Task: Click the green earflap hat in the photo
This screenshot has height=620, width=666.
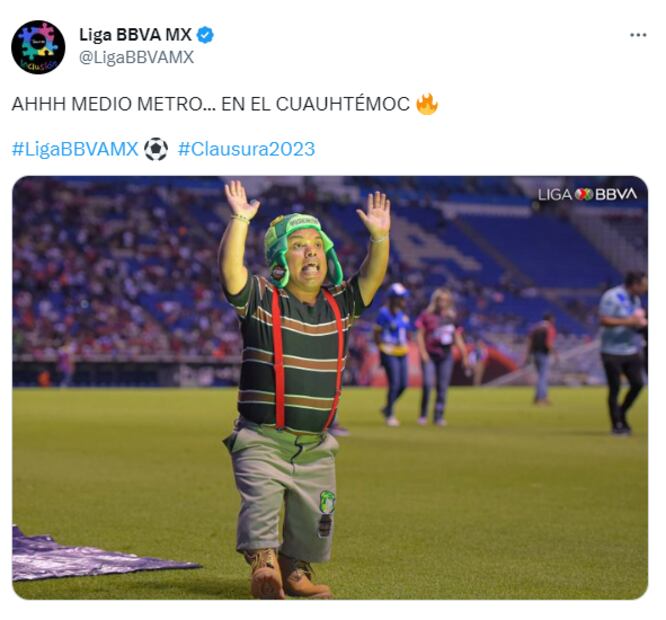Action: pyautogui.click(x=302, y=249)
